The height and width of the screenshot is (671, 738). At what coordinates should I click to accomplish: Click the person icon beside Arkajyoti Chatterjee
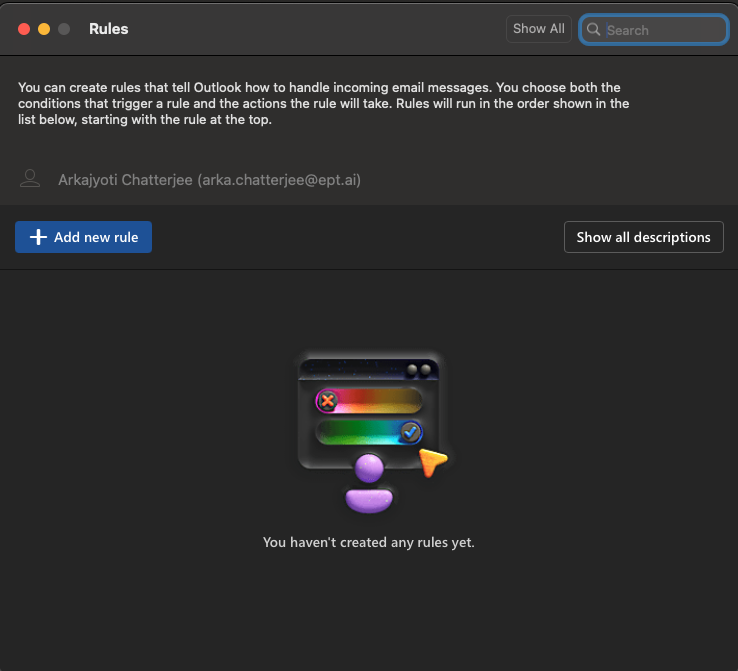pos(30,179)
